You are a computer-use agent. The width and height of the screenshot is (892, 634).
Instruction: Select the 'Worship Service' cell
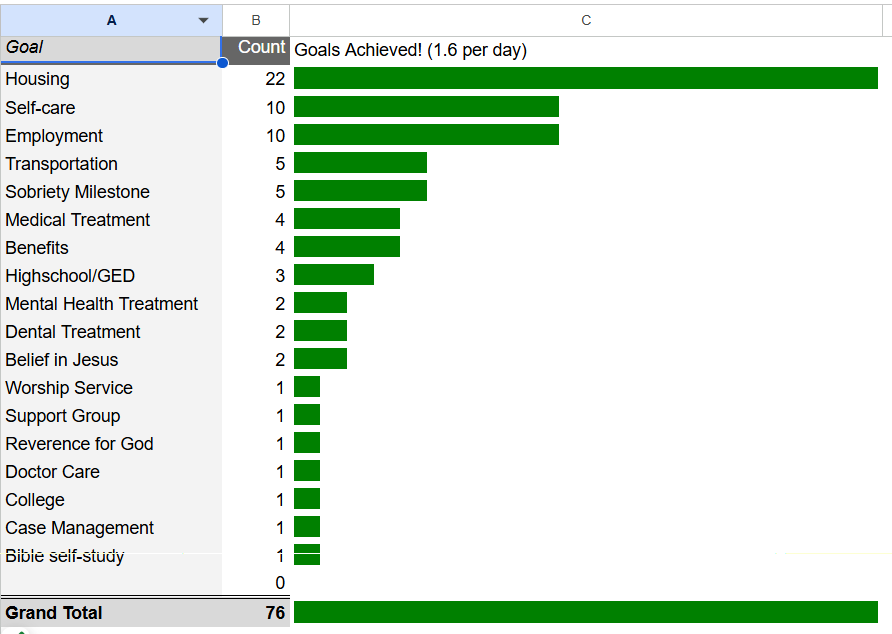pos(111,388)
